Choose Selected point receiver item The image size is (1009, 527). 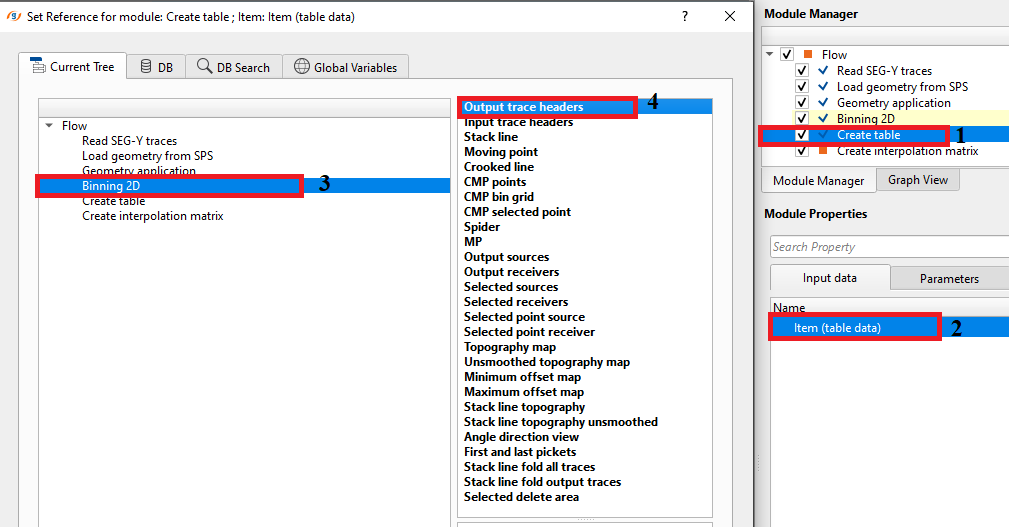[530, 332]
